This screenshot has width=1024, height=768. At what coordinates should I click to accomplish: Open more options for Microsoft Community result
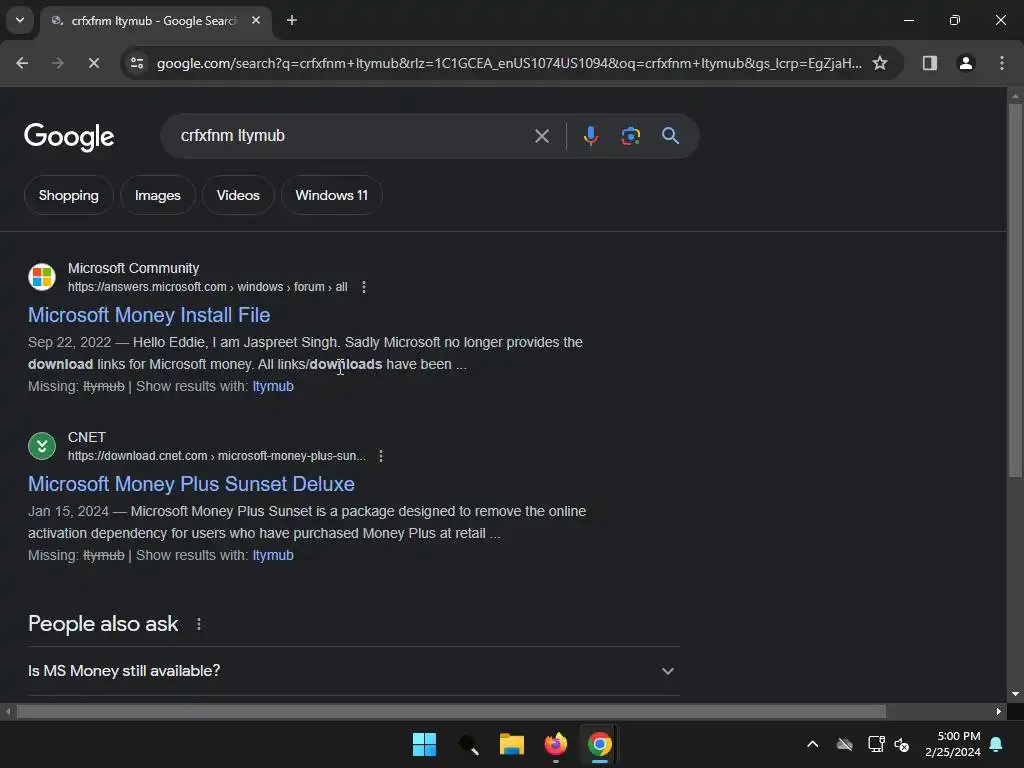point(364,287)
